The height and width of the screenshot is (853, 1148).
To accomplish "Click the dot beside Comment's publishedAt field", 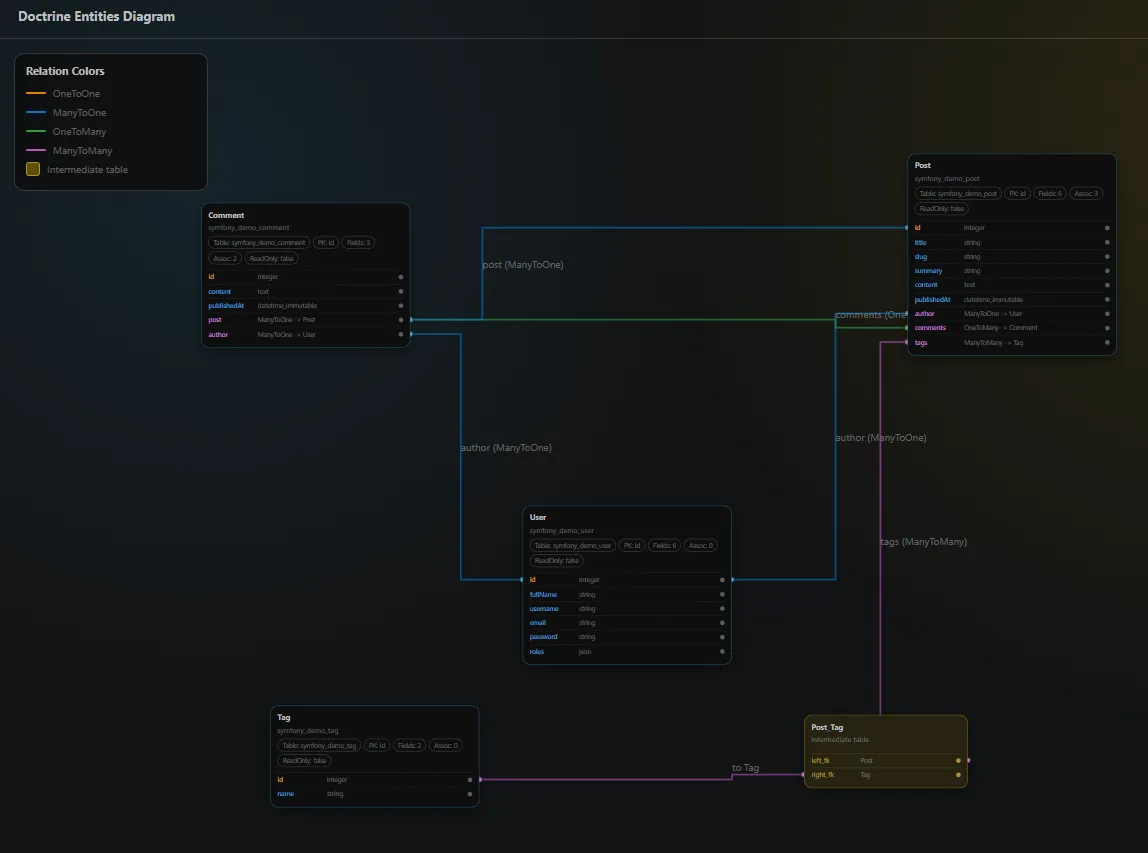I will [x=401, y=305].
